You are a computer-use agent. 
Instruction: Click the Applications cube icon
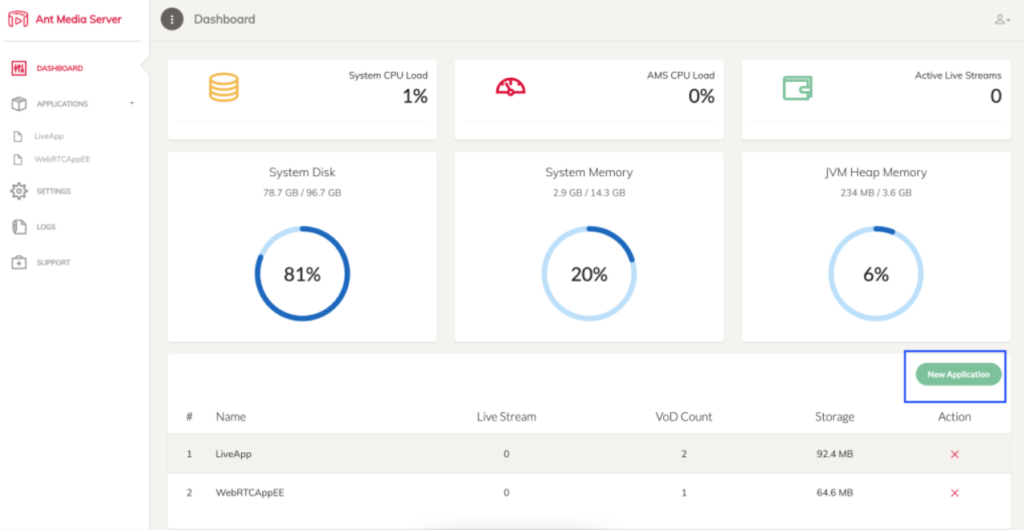pyautogui.click(x=18, y=104)
